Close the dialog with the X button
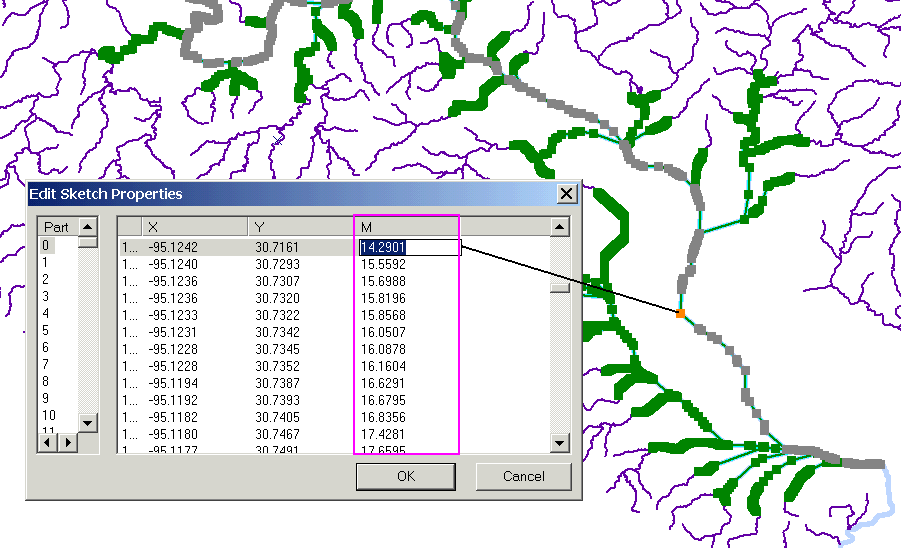The width and height of the screenshot is (901, 548). [x=567, y=193]
